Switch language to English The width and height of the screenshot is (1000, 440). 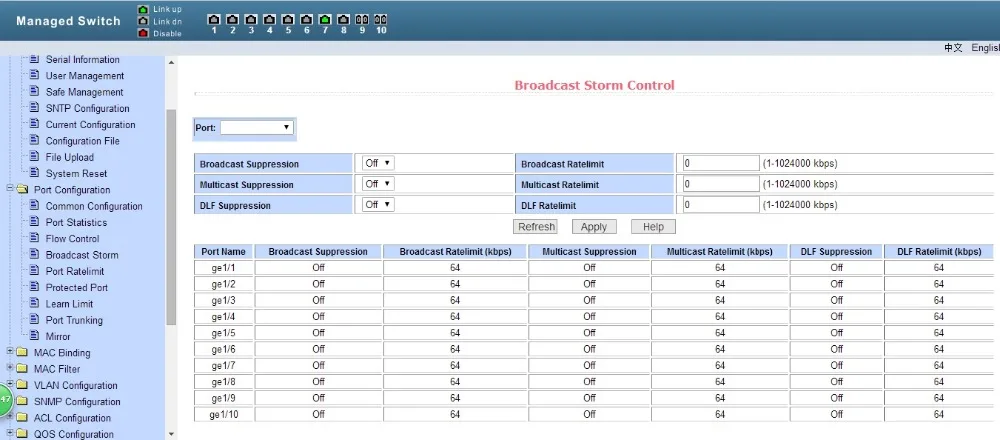(x=985, y=48)
